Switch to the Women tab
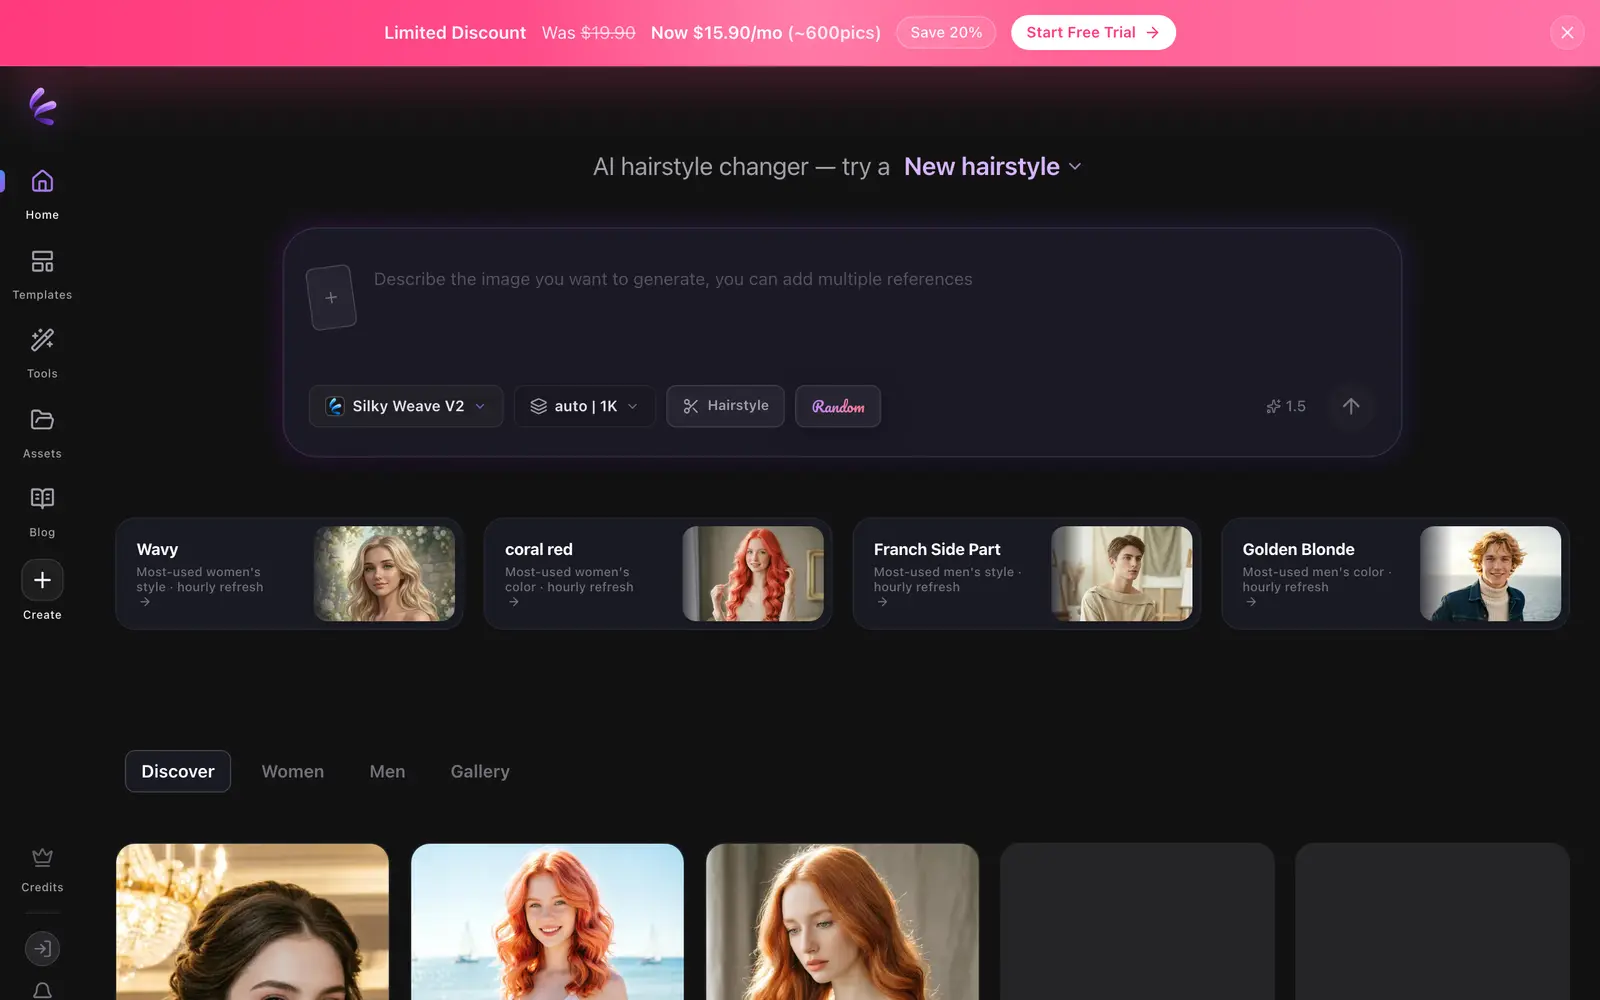 coord(293,771)
